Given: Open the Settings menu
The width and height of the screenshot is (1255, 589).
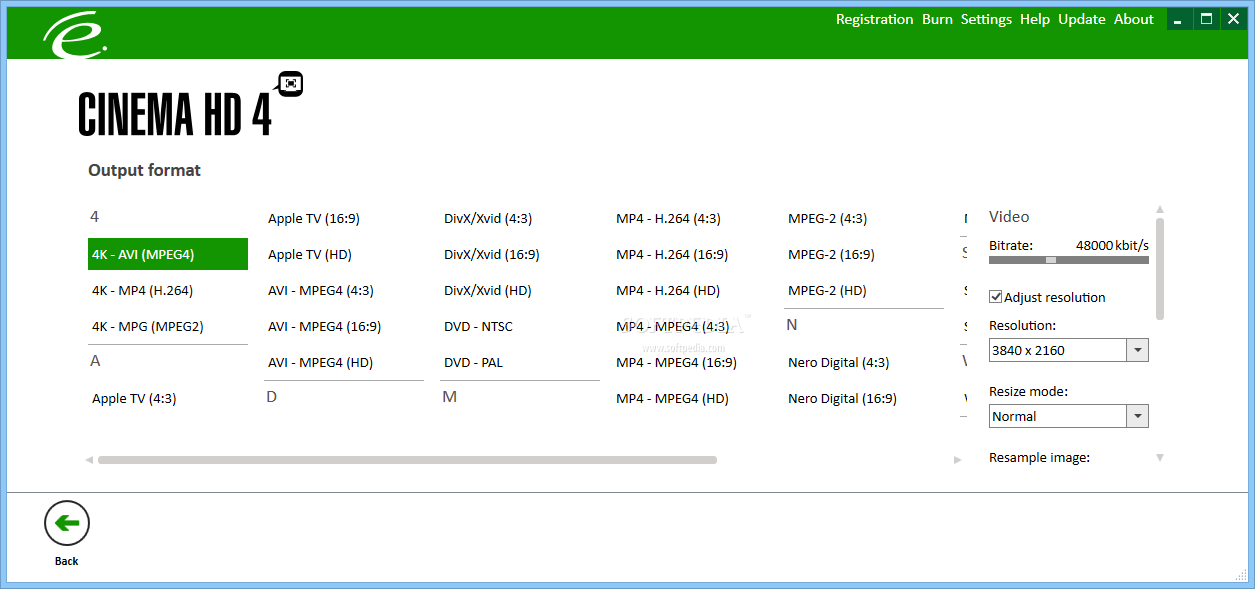Looking at the screenshot, I should click(x=986, y=19).
